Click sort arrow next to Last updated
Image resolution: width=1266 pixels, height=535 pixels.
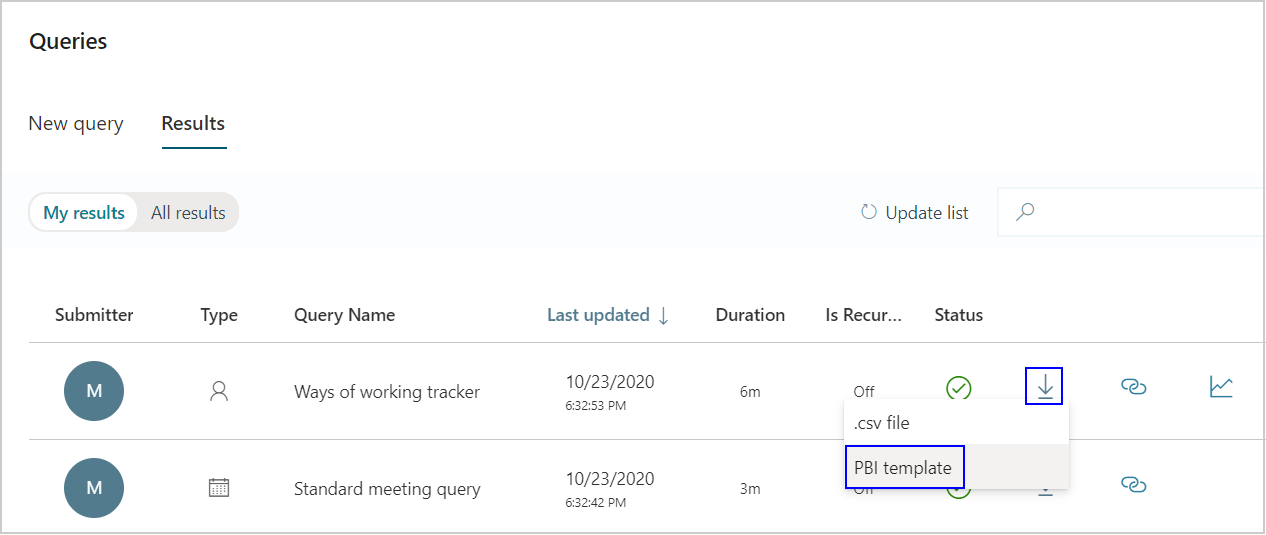[663, 315]
